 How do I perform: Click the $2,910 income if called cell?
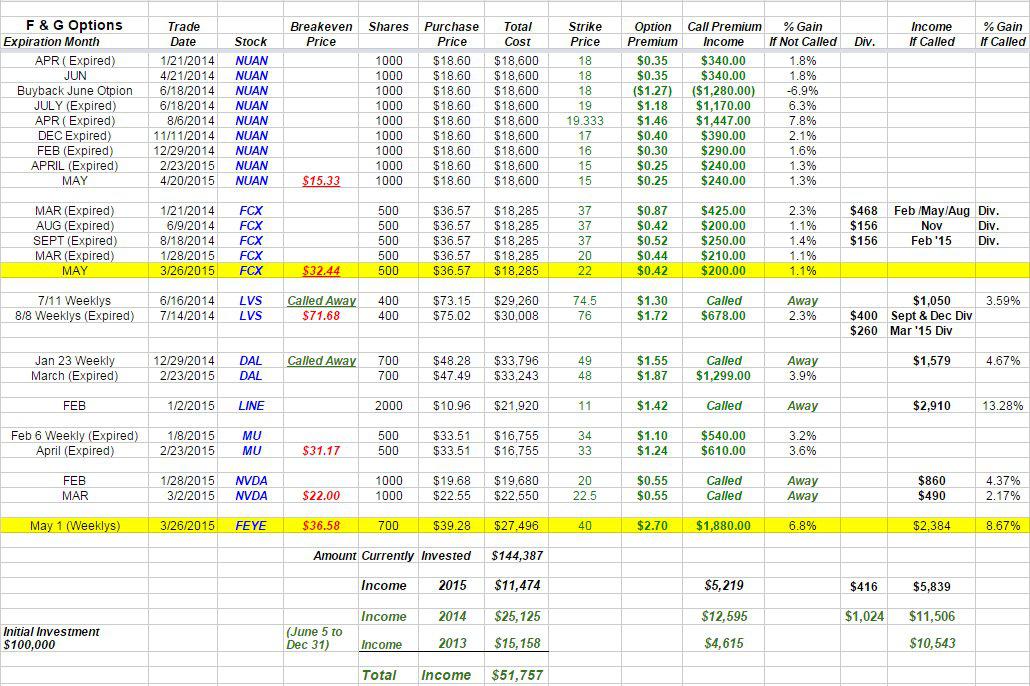[931, 406]
